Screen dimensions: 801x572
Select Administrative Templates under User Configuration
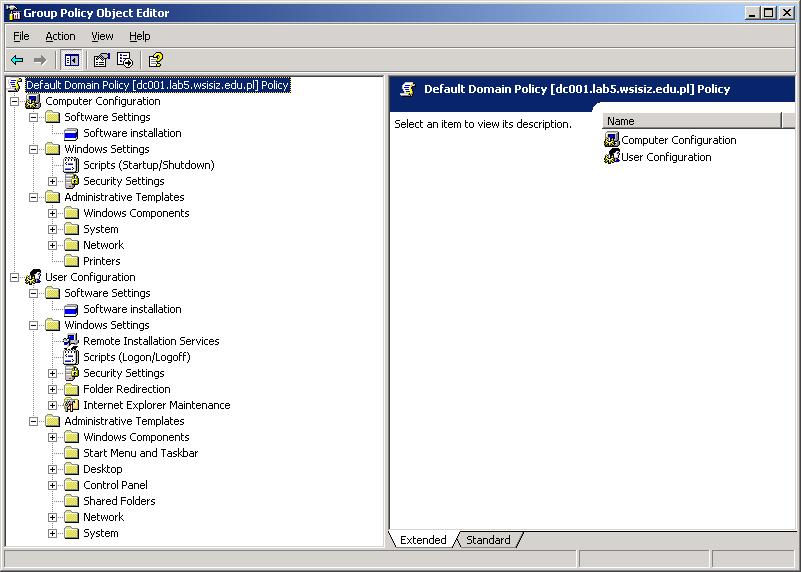[x=124, y=421]
